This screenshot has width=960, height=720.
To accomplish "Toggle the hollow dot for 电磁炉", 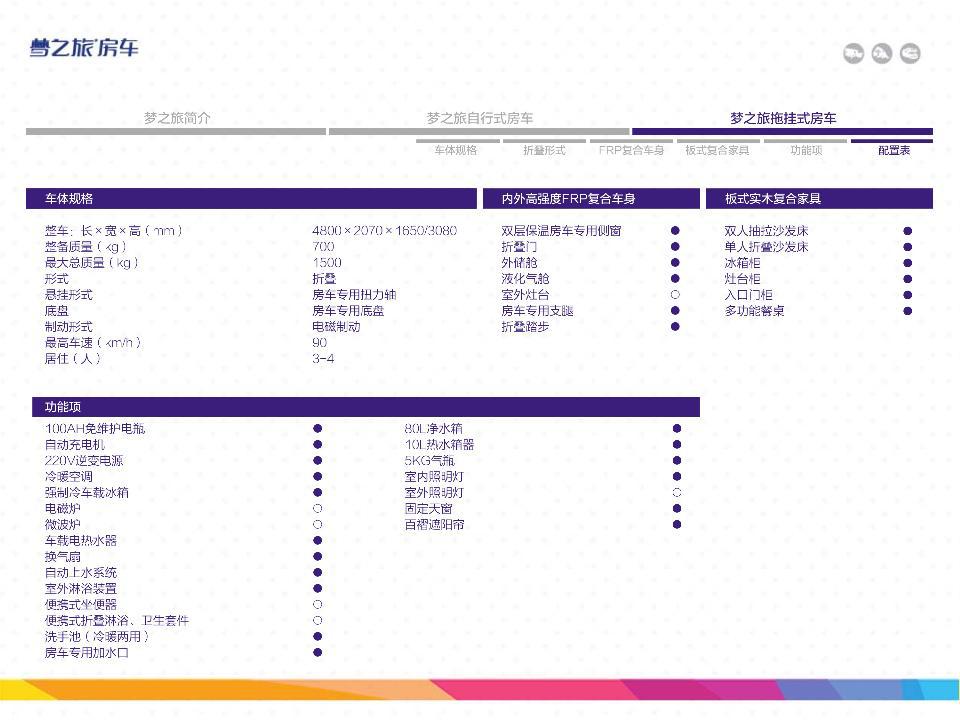I will [317, 509].
